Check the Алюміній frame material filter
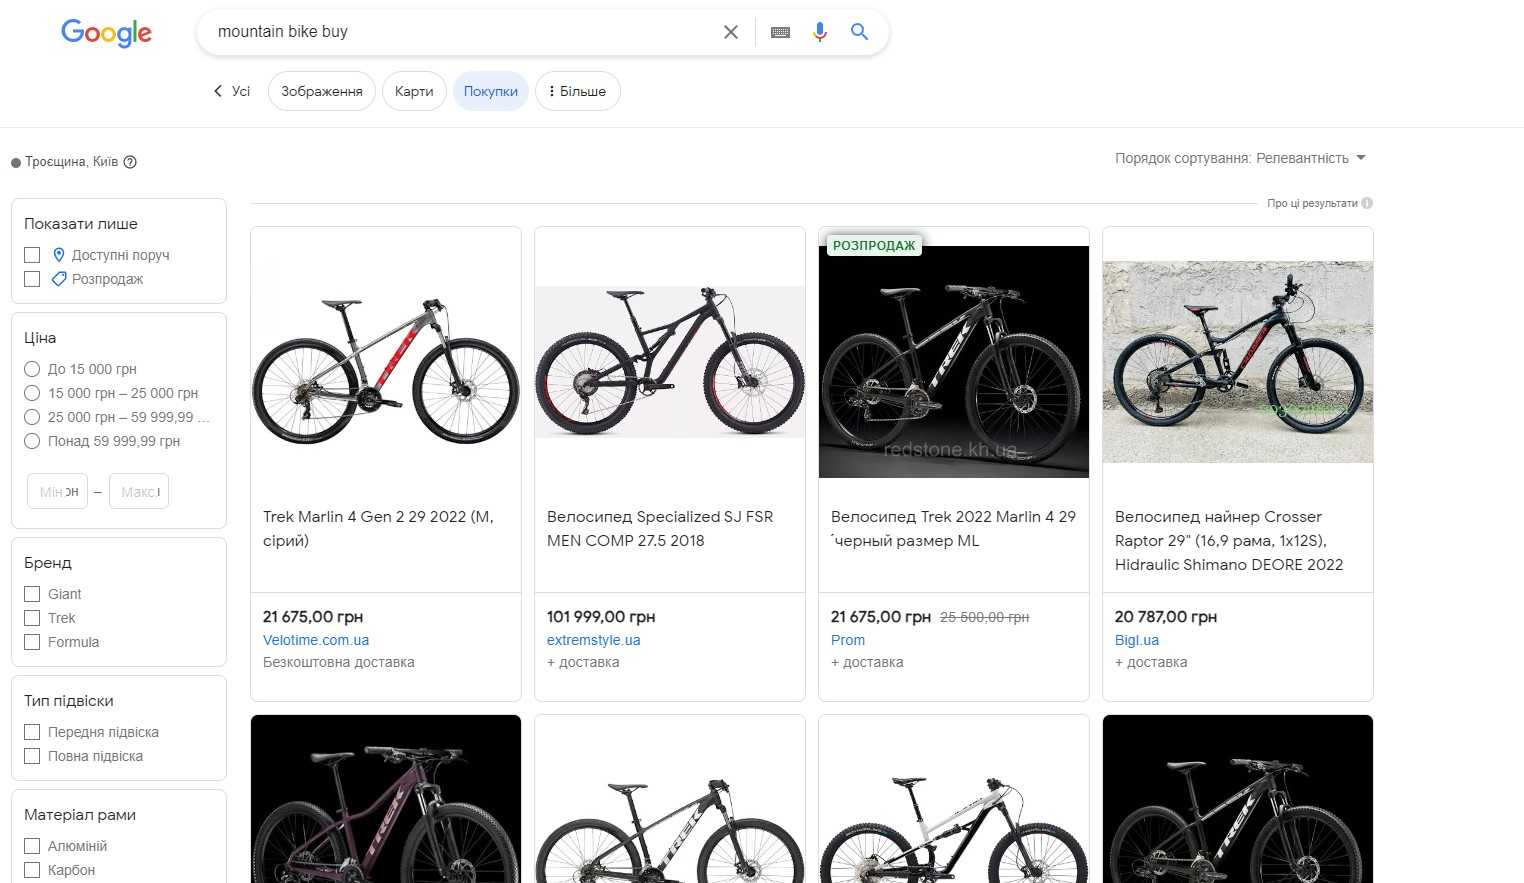The image size is (1524, 883). tap(32, 846)
